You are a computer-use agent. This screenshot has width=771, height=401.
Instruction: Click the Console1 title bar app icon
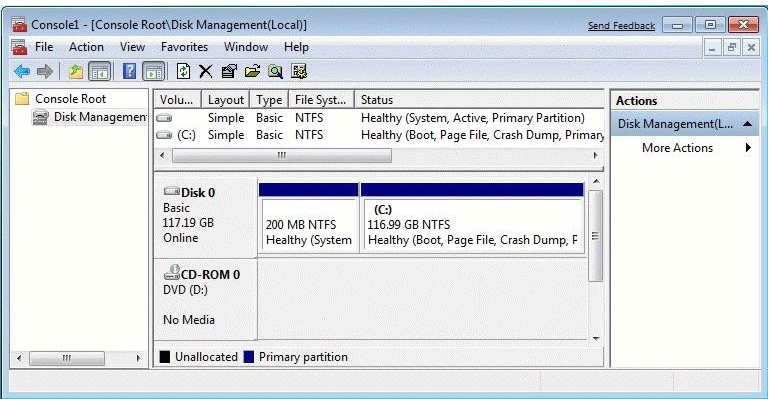point(19,25)
